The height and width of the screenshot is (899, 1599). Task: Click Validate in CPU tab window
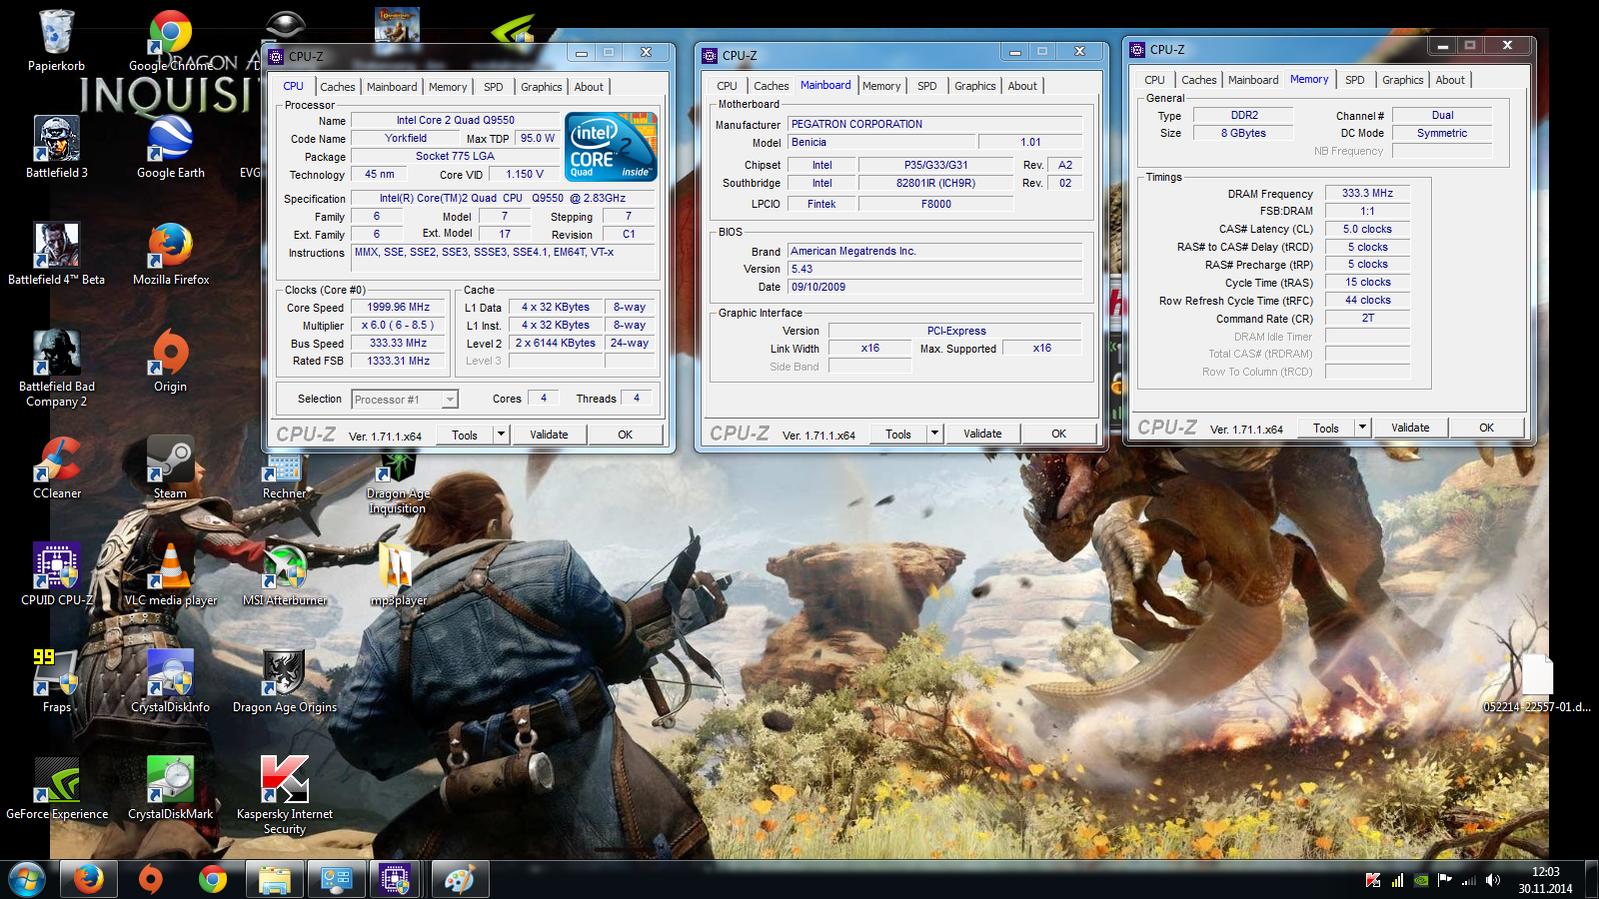click(549, 434)
